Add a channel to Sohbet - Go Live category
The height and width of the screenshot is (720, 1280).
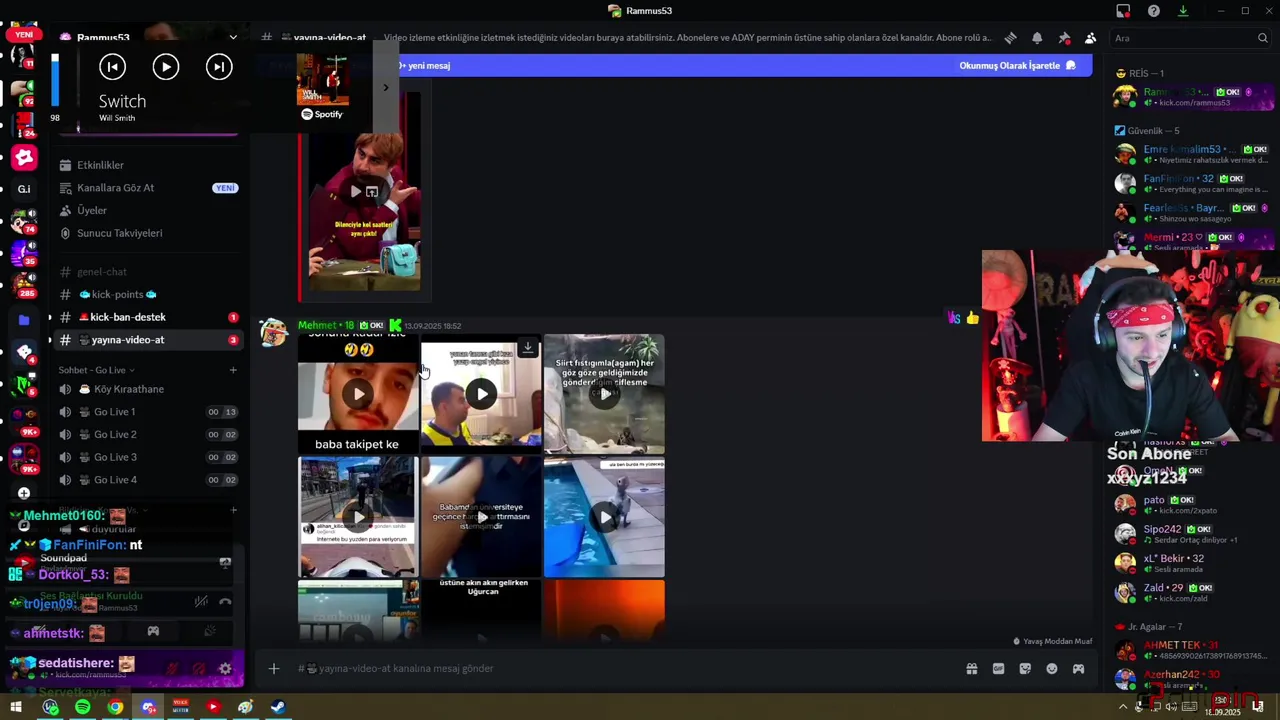(233, 370)
